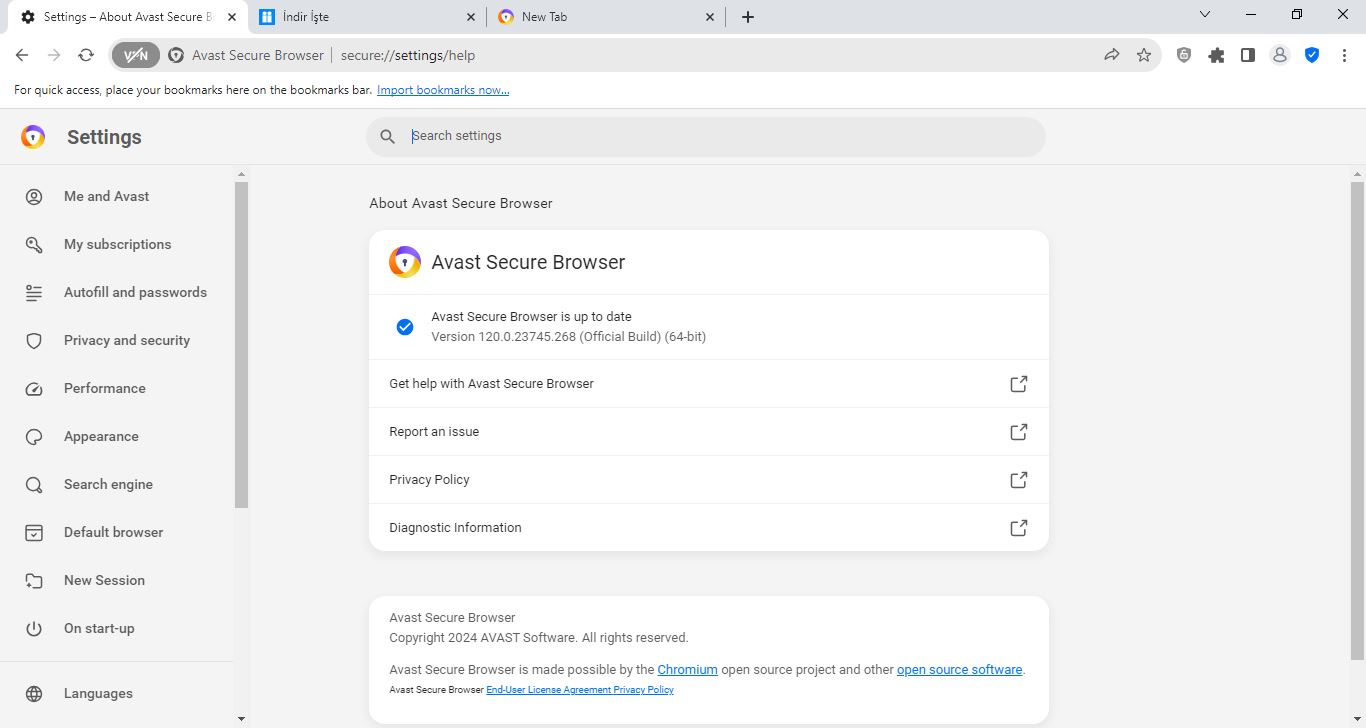Click external link icon beside Report an issue
This screenshot has height=728, width=1366.
click(1018, 432)
